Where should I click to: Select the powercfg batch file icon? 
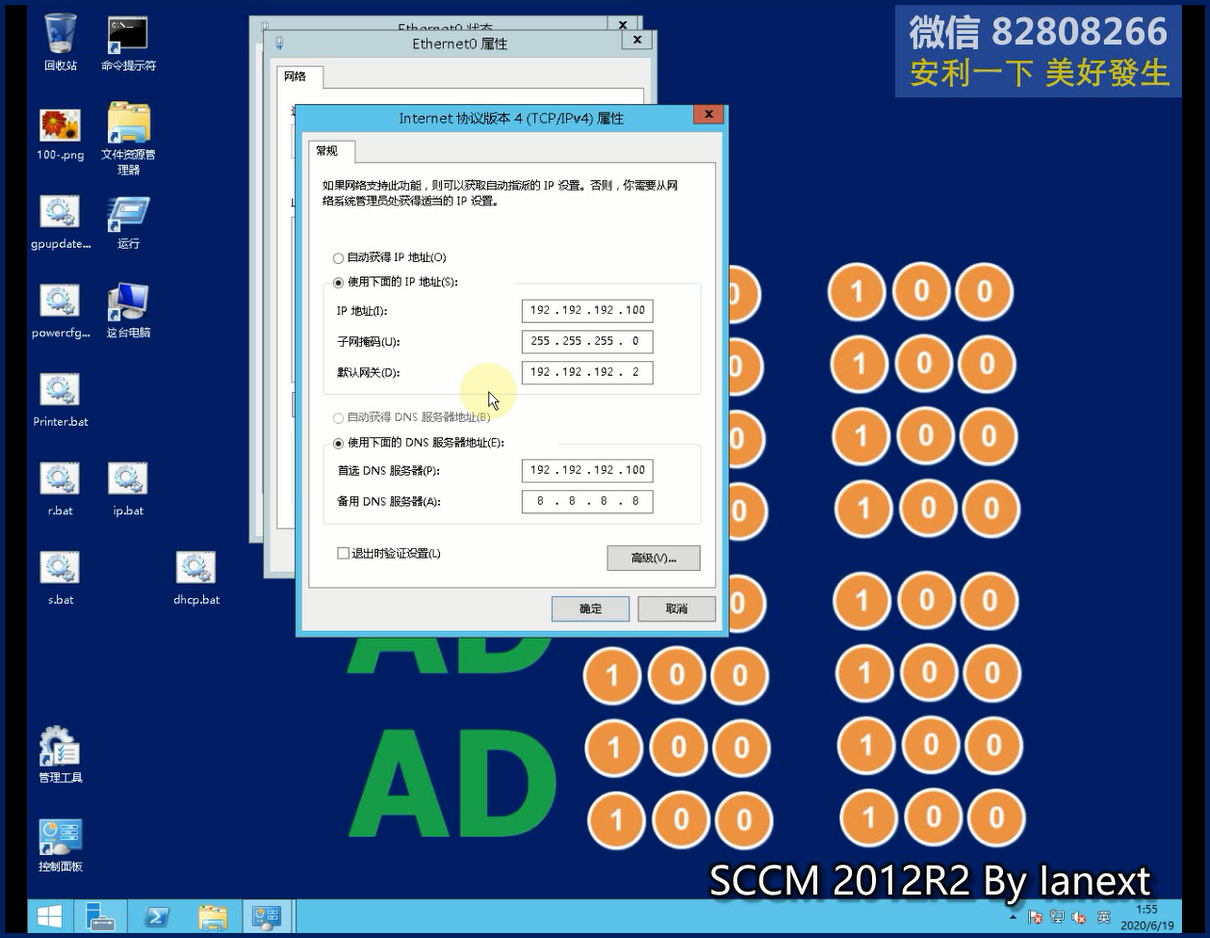(60, 311)
